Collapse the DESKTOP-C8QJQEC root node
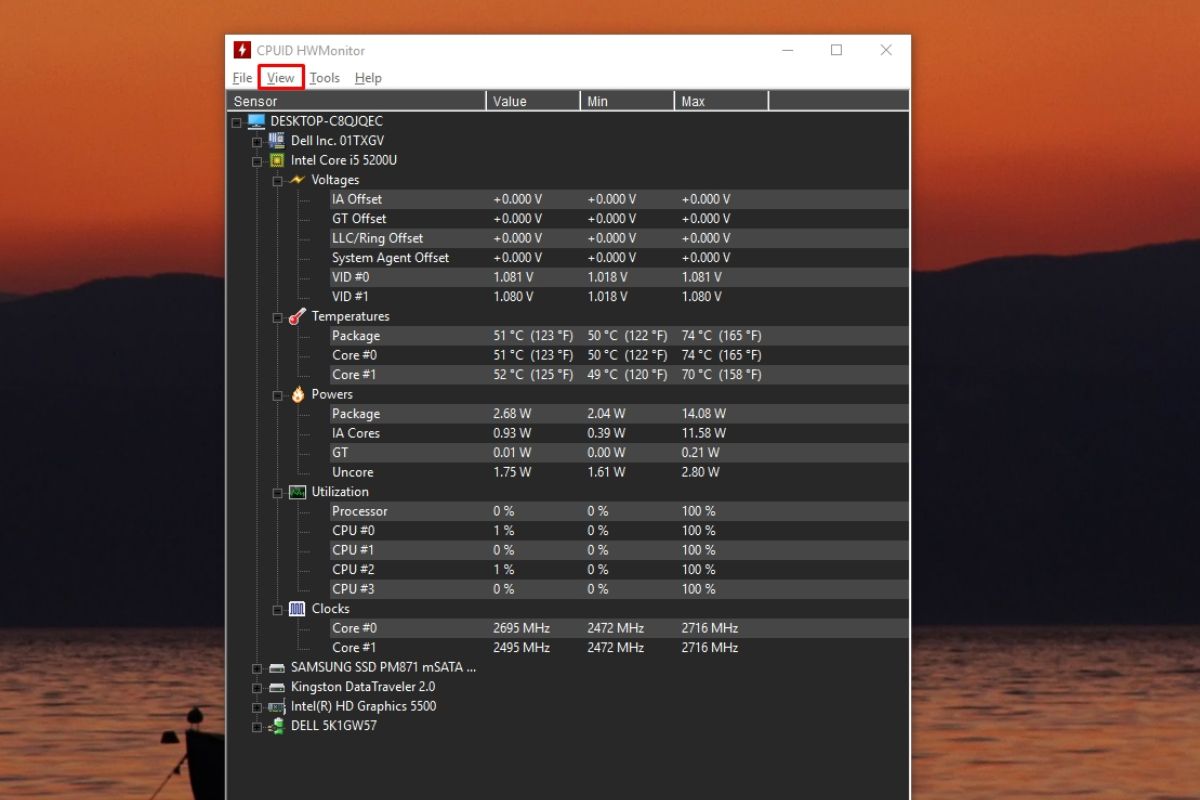The height and width of the screenshot is (800, 1200). [x=237, y=122]
